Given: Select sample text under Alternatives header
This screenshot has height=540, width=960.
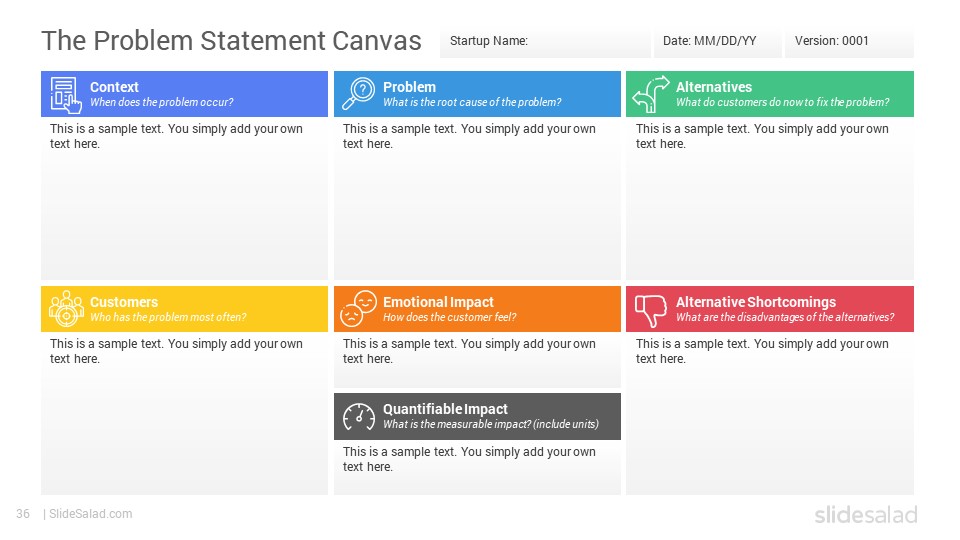Looking at the screenshot, I should pyautogui.click(x=762, y=136).
